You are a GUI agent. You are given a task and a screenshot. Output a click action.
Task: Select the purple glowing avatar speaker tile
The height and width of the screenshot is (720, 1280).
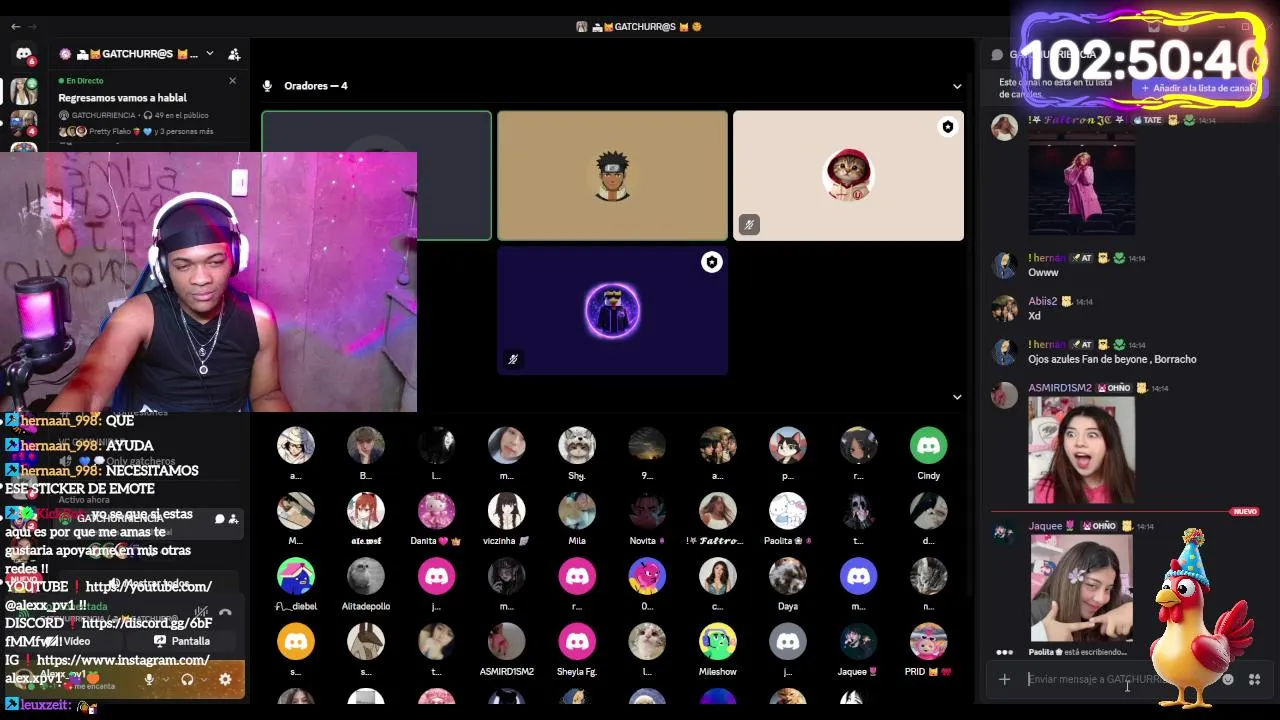[612, 310]
